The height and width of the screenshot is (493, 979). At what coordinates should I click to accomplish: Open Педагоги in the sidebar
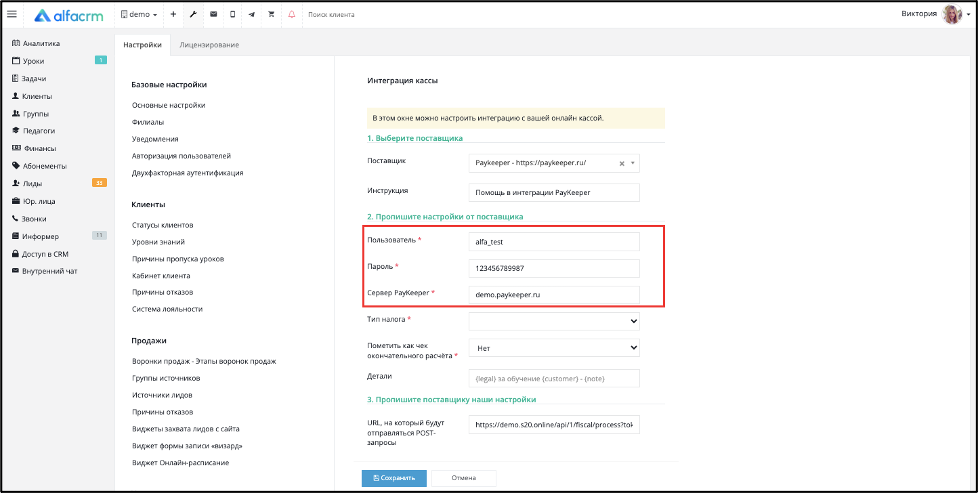coord(34,131)
